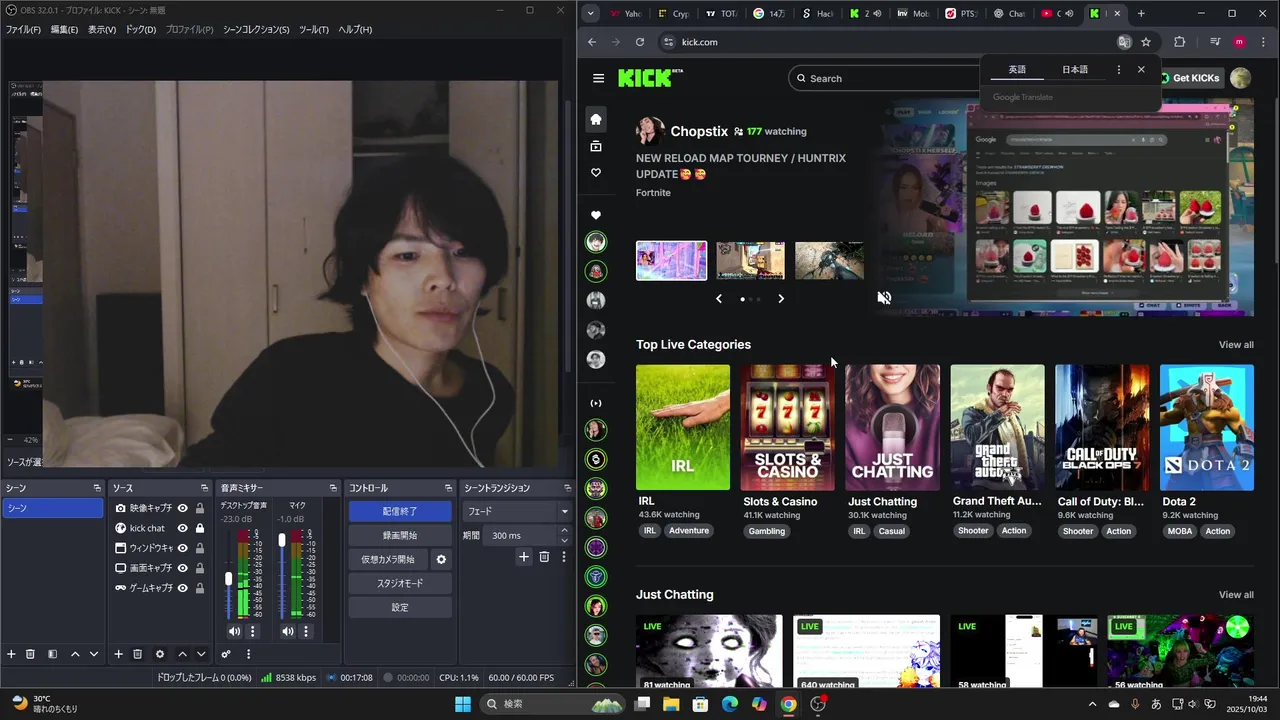The width and height of the screenshot is (1280, 720).
Task: Toggle visibility of 映像キャプチャ source
Action: coord(183,508)
